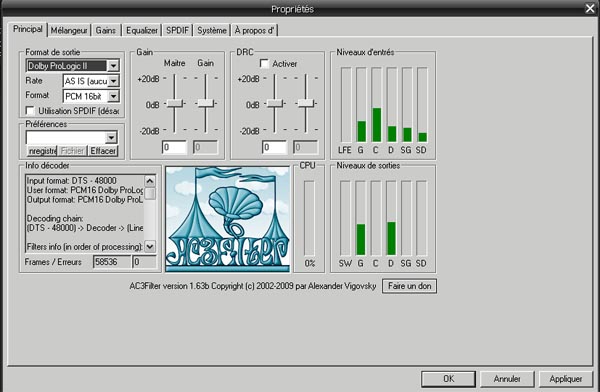The image size is (600, 392).
Task: Expand the Dolby ProLogic II output format dropdown
Action: click(113, 66)
